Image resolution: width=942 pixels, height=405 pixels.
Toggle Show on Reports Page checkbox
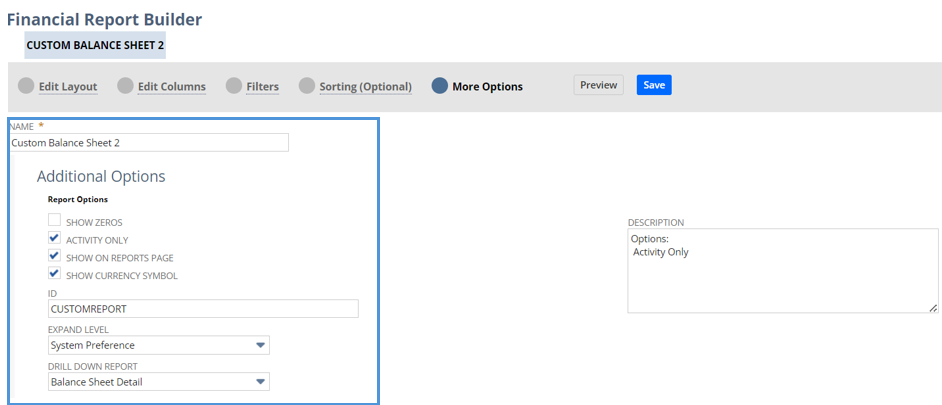pos(55,255)
